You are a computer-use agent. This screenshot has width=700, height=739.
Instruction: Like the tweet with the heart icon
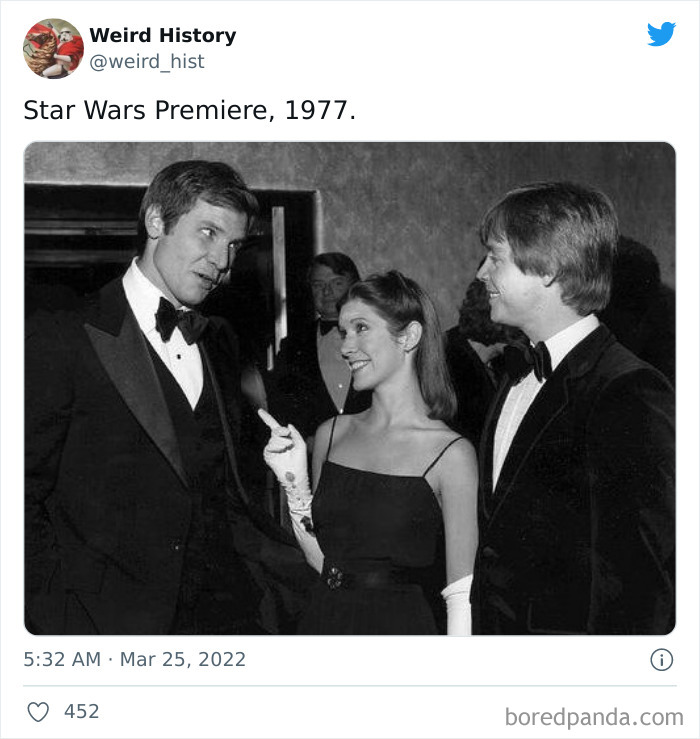coord(38,711)
